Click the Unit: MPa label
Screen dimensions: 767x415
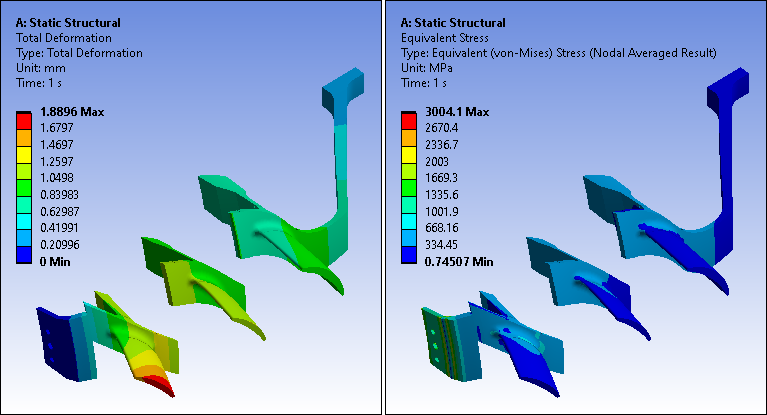pos(427,68)
